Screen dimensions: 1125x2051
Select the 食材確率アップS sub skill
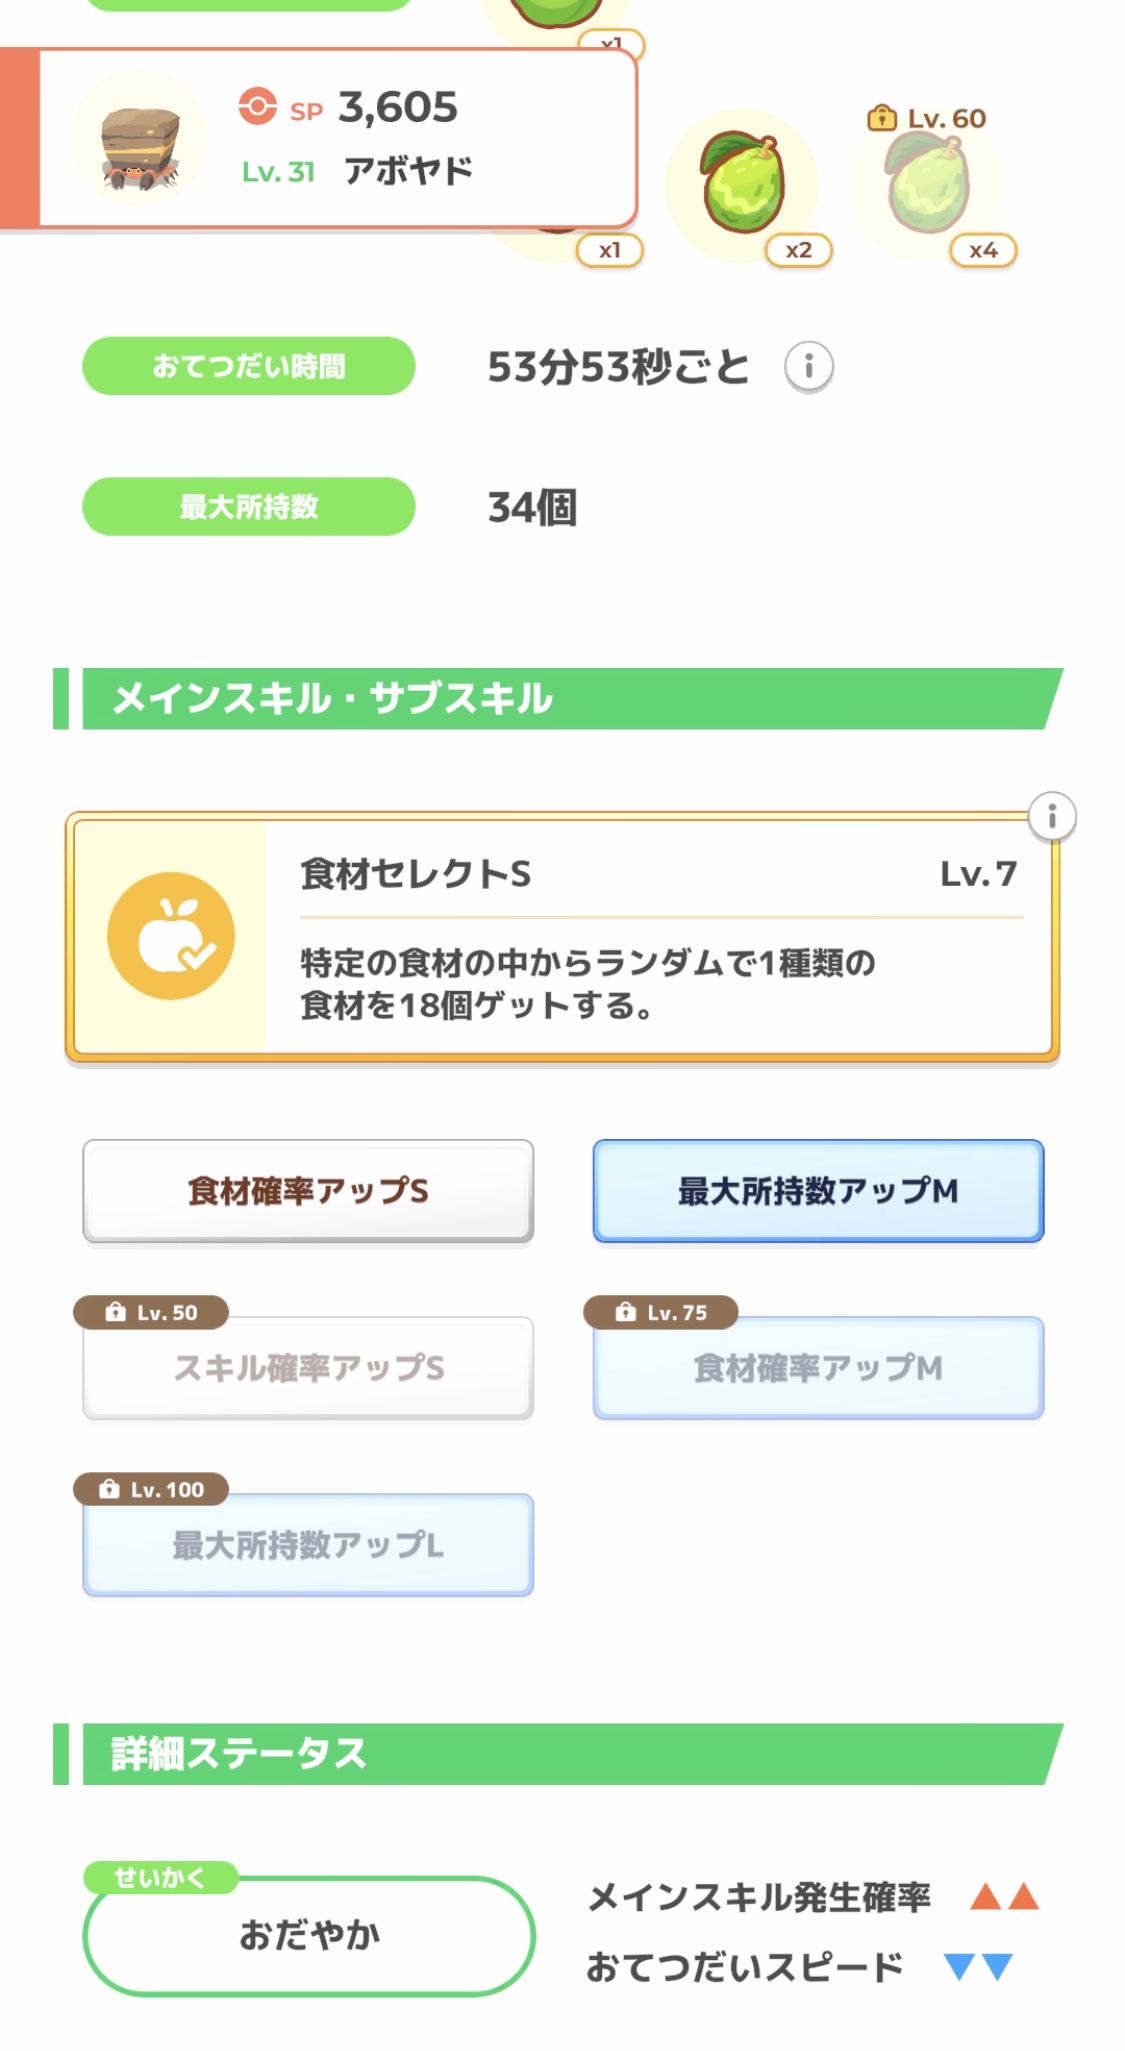308,1191
